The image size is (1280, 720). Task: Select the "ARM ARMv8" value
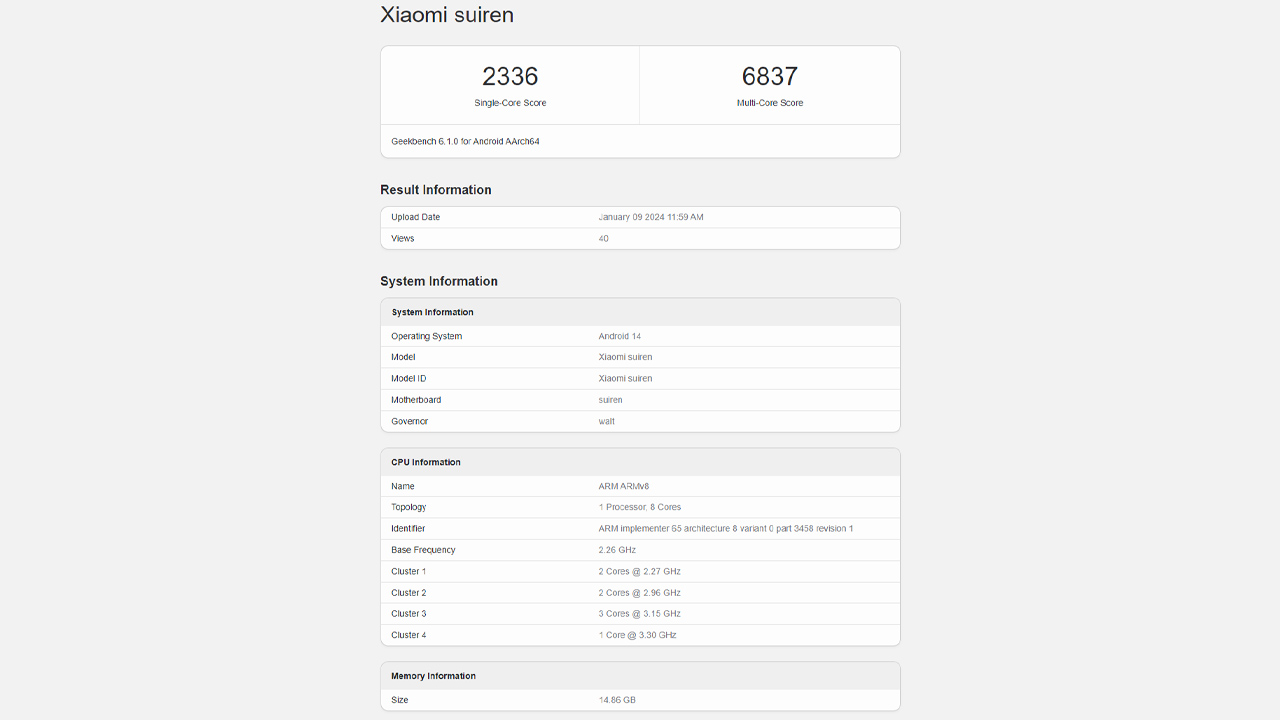click(624, 486)
